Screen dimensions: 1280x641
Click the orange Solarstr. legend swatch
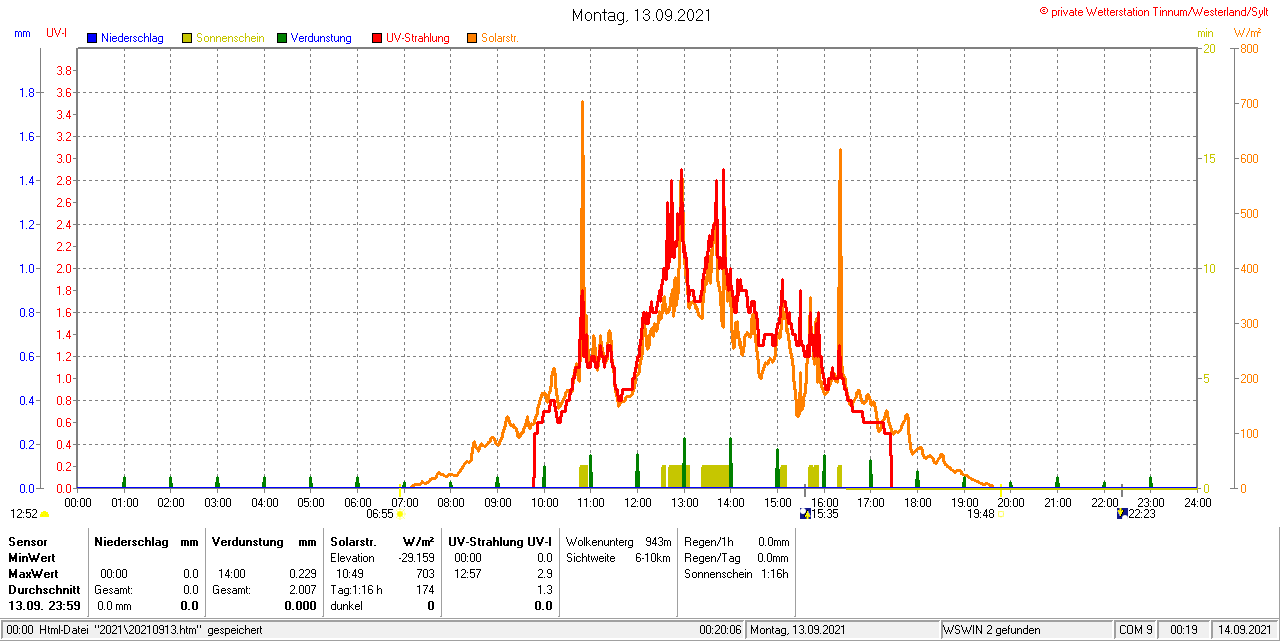pyautogui.click(x=472, y=38)
